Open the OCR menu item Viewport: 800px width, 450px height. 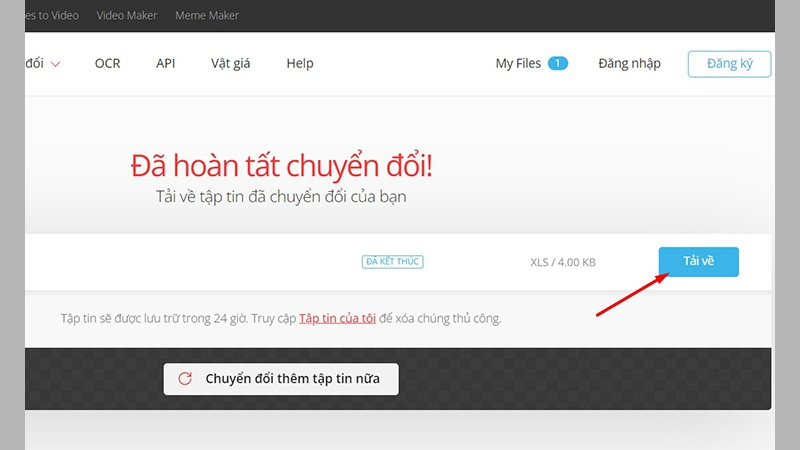pos(108,64)
